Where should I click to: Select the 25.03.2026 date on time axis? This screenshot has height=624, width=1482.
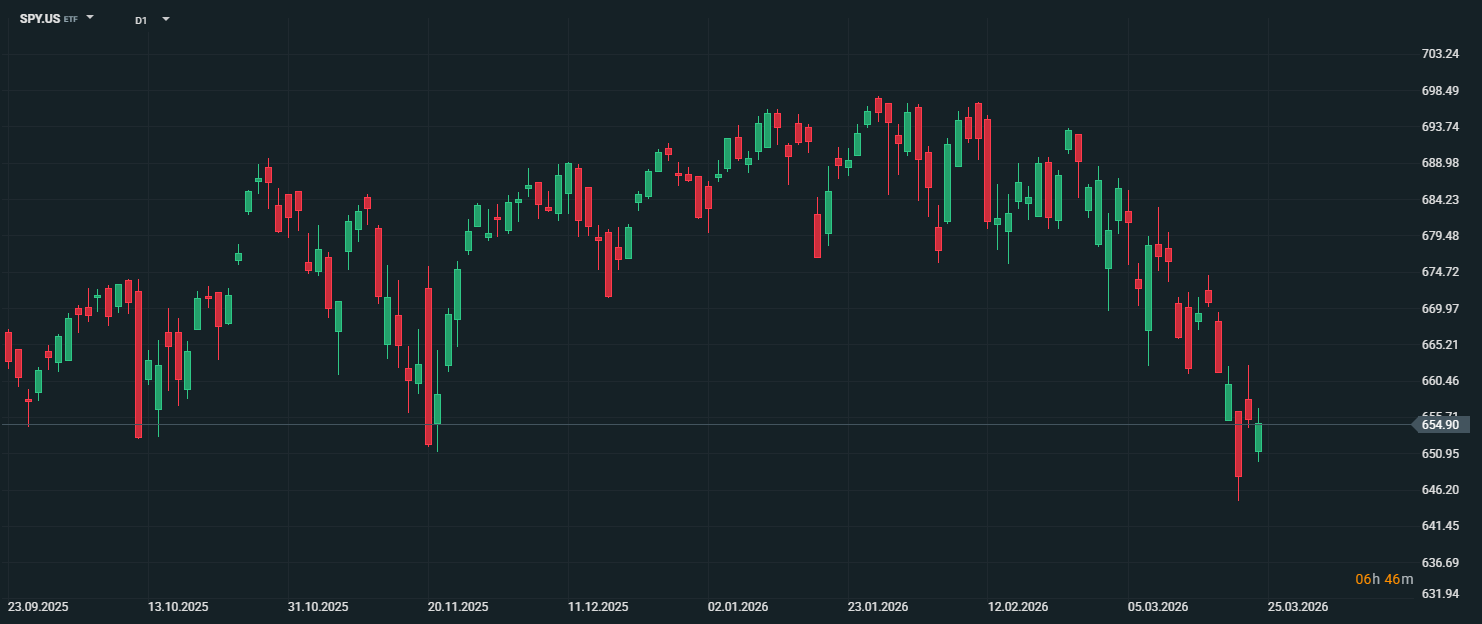(x=1298, y=607)
